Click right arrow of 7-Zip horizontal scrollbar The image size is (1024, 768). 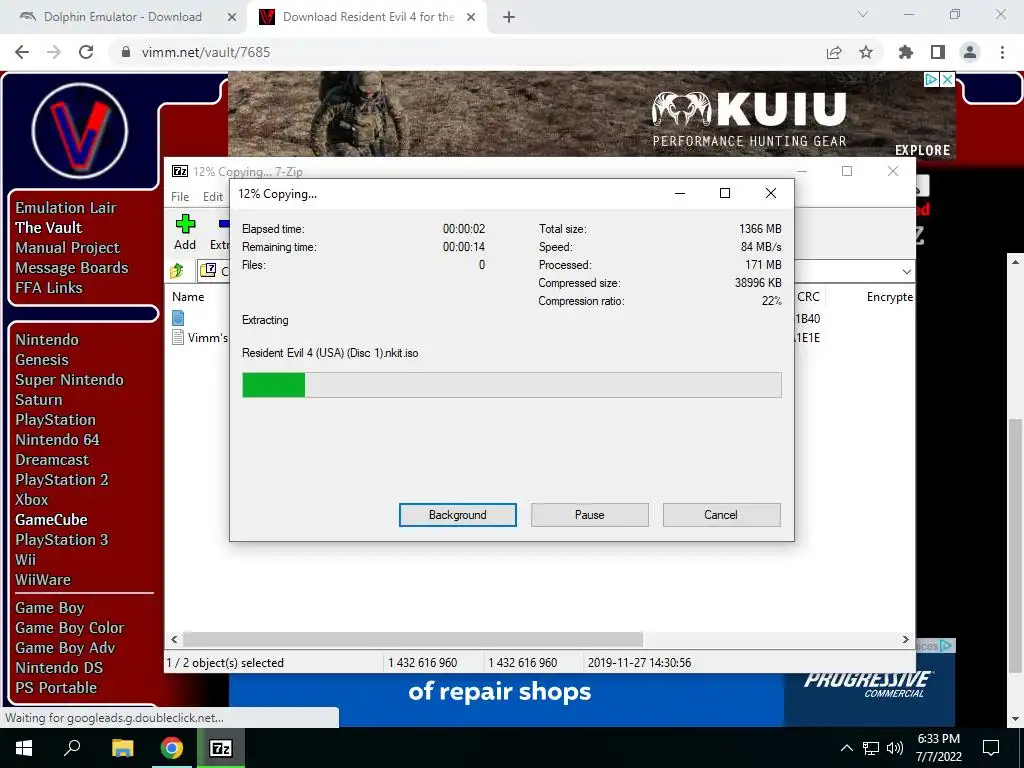(906, 639)
